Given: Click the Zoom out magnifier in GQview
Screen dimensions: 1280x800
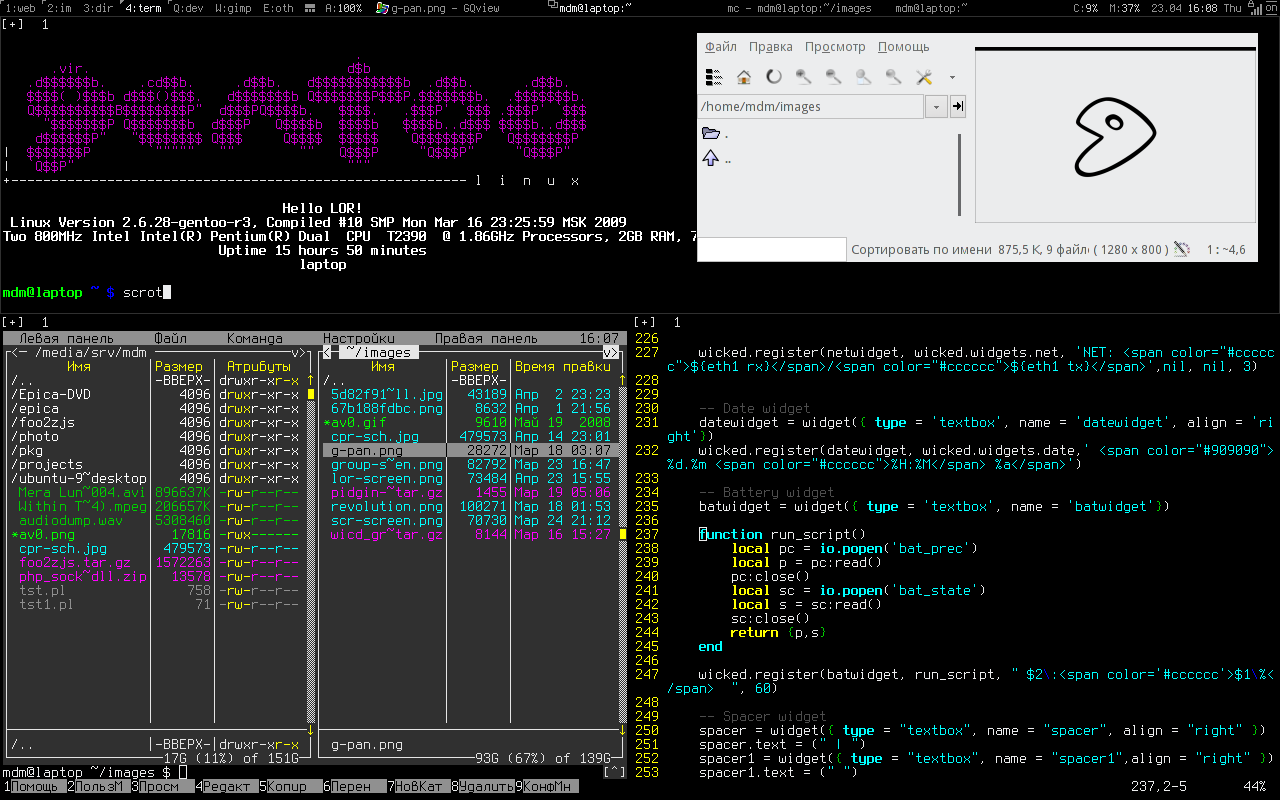Looking at the screenshot, I should coord(833,76).
